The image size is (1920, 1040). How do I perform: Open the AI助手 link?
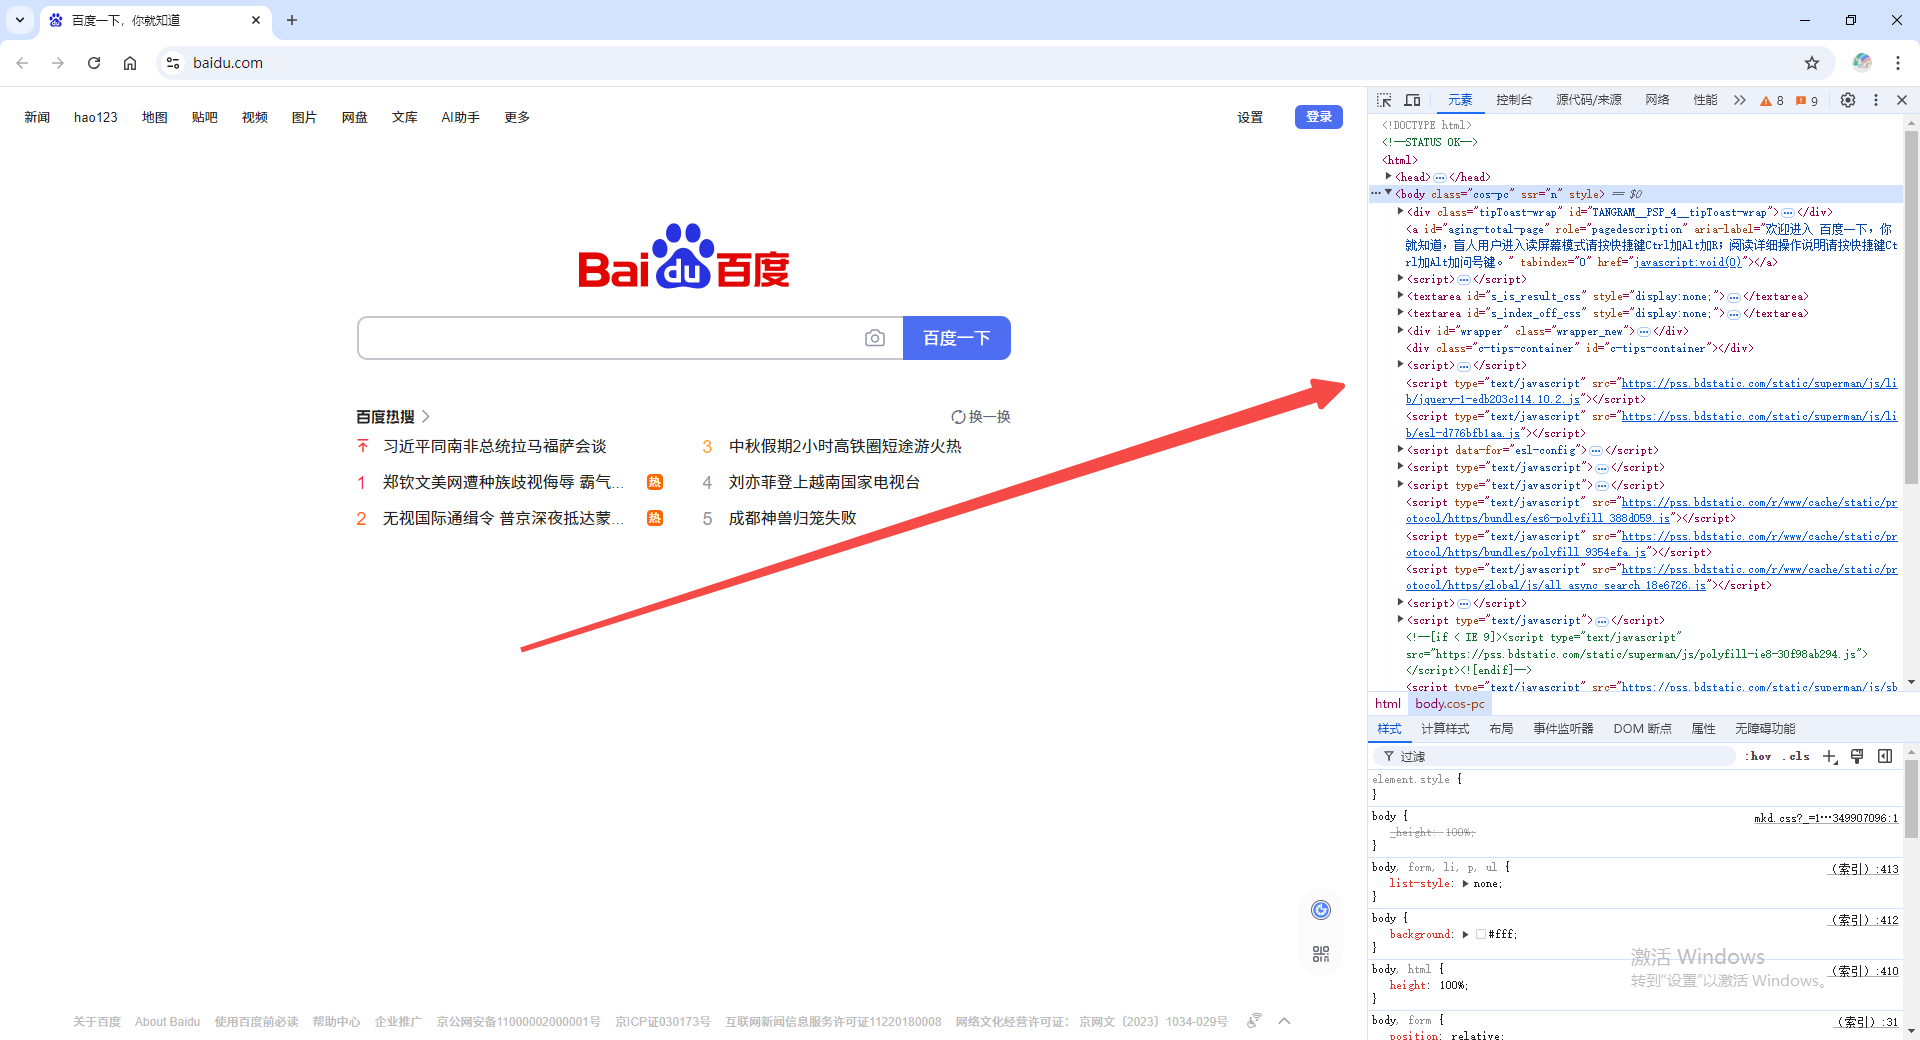(460, 117)
